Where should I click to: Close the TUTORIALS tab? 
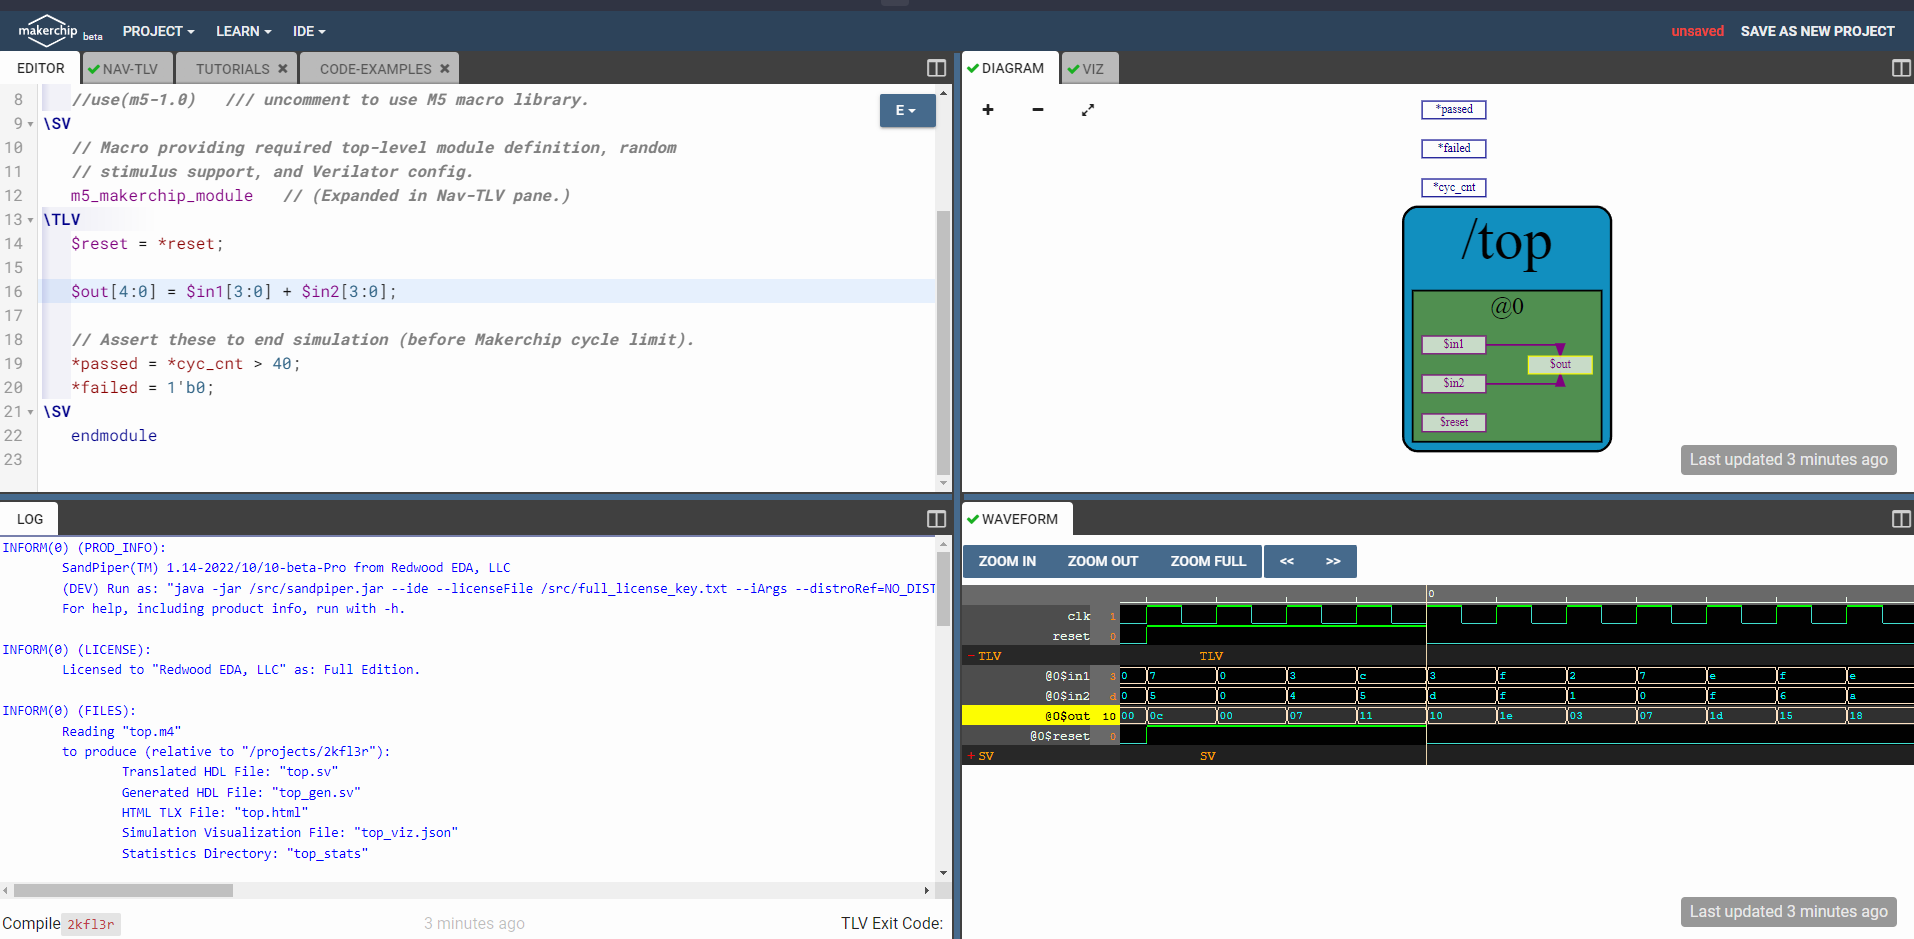click(x=283, y=68)
